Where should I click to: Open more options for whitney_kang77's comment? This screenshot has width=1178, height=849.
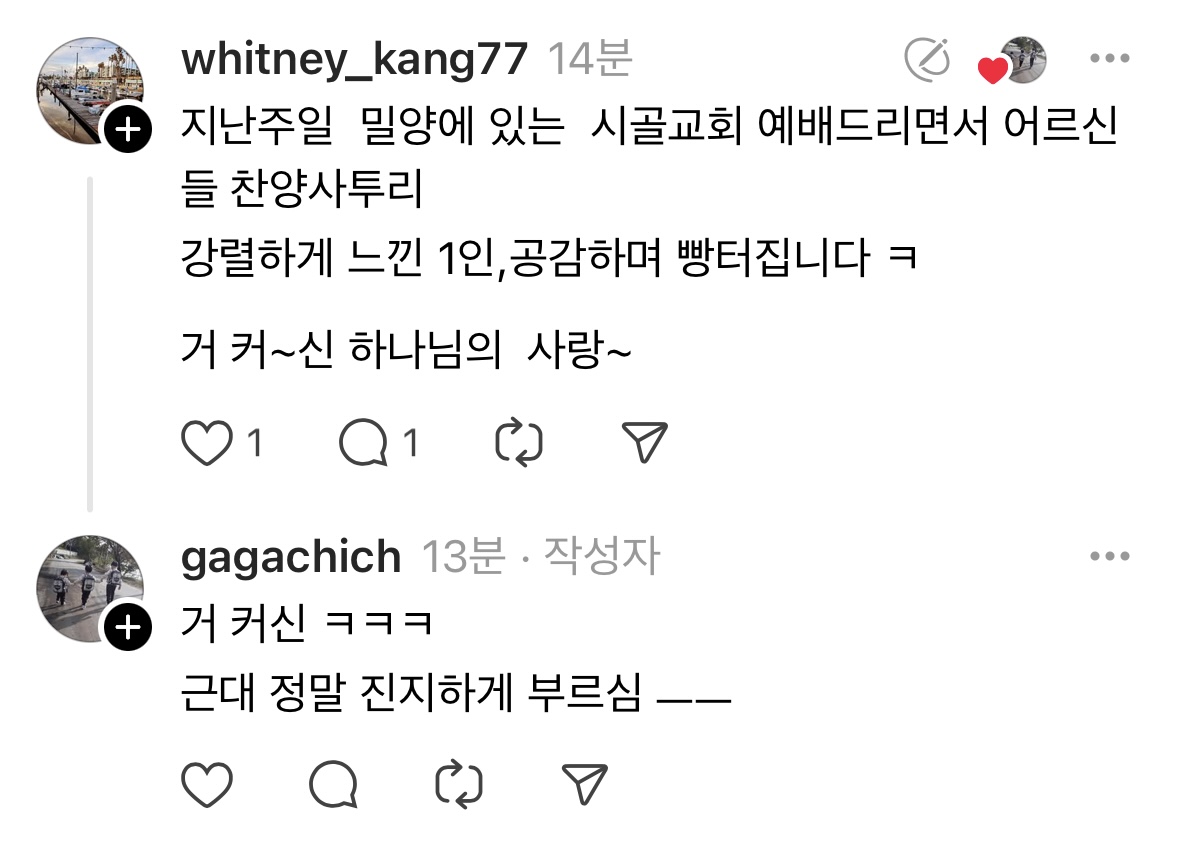[1110, 58]
